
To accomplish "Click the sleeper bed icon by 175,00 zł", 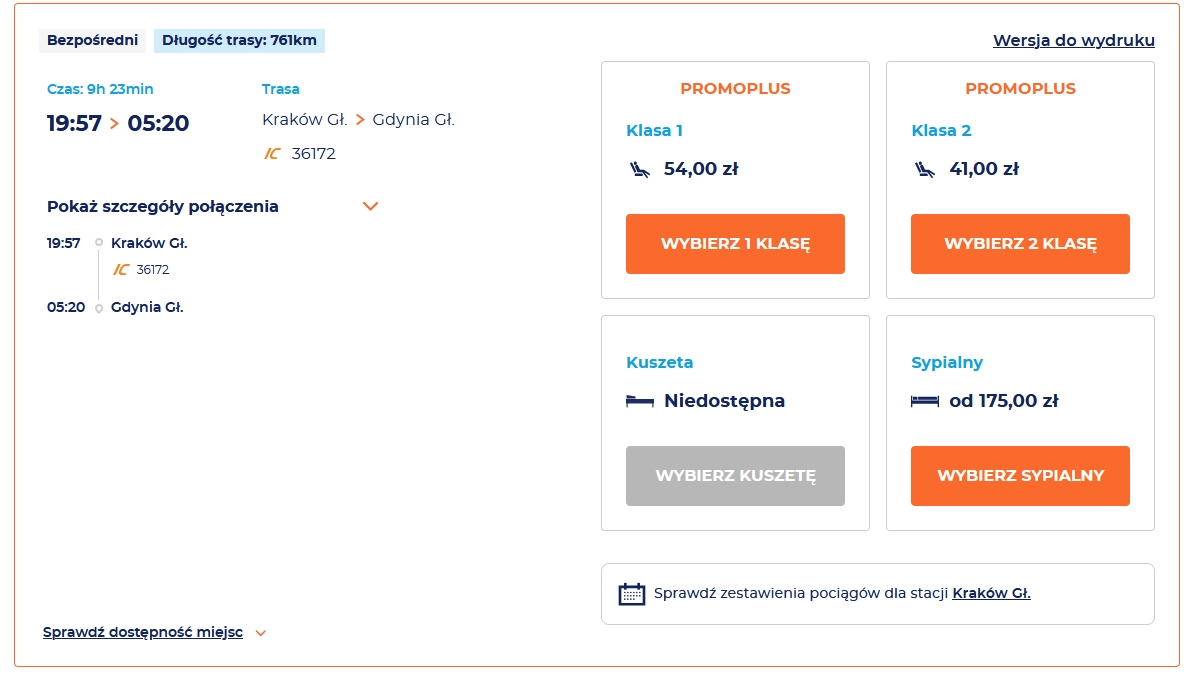I will tap(925, 401).
